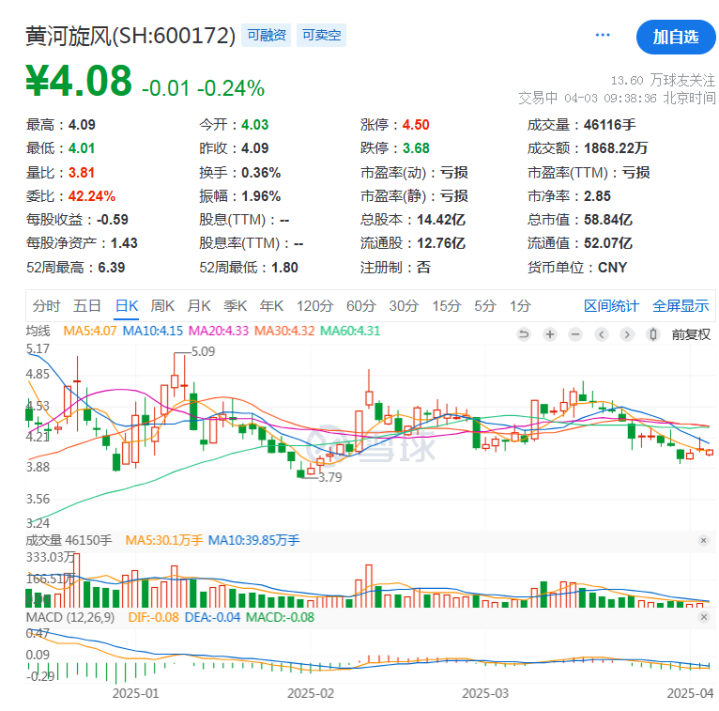This screenshot has height=711, width=719.
Task: Click the current price ¥4.08
Action: 79,81
